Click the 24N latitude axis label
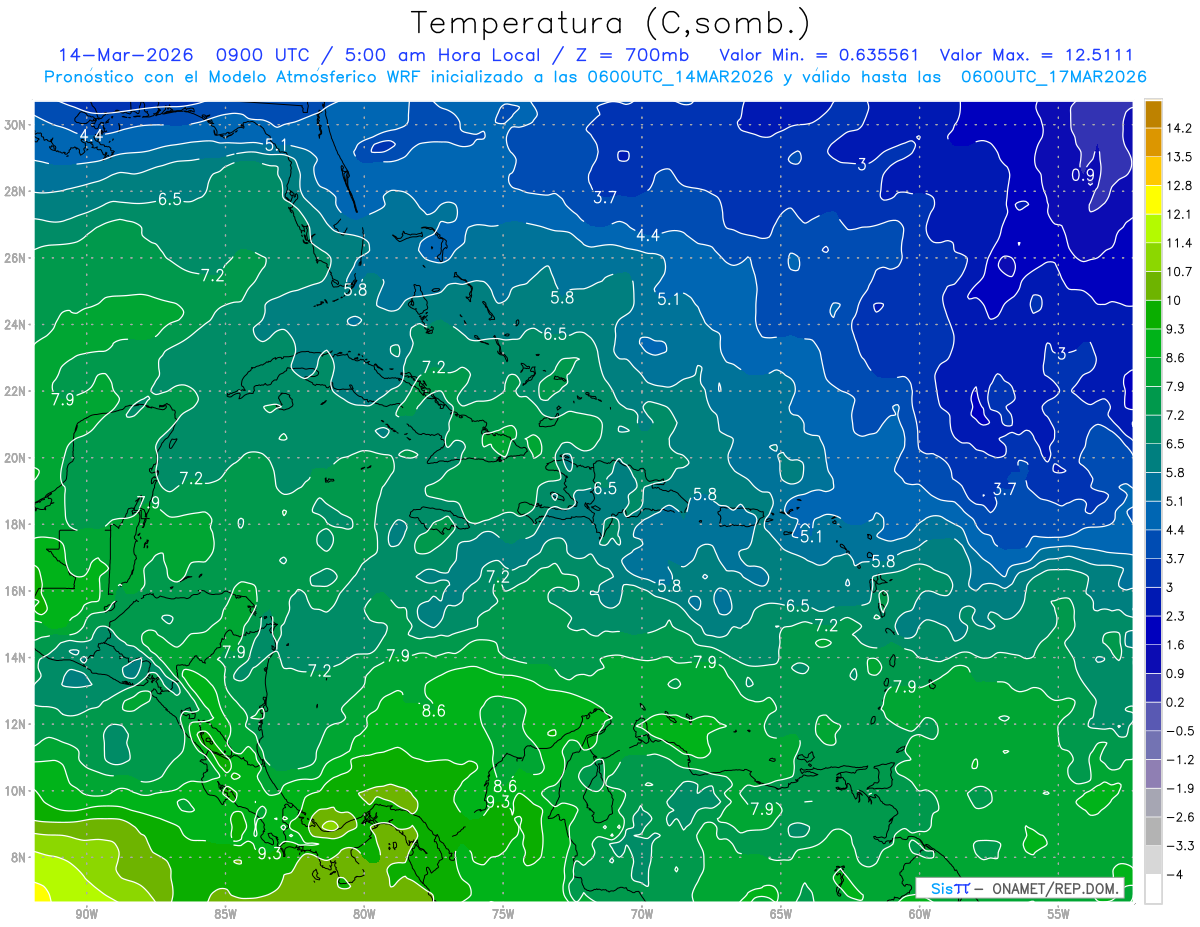 coord(16,325)
